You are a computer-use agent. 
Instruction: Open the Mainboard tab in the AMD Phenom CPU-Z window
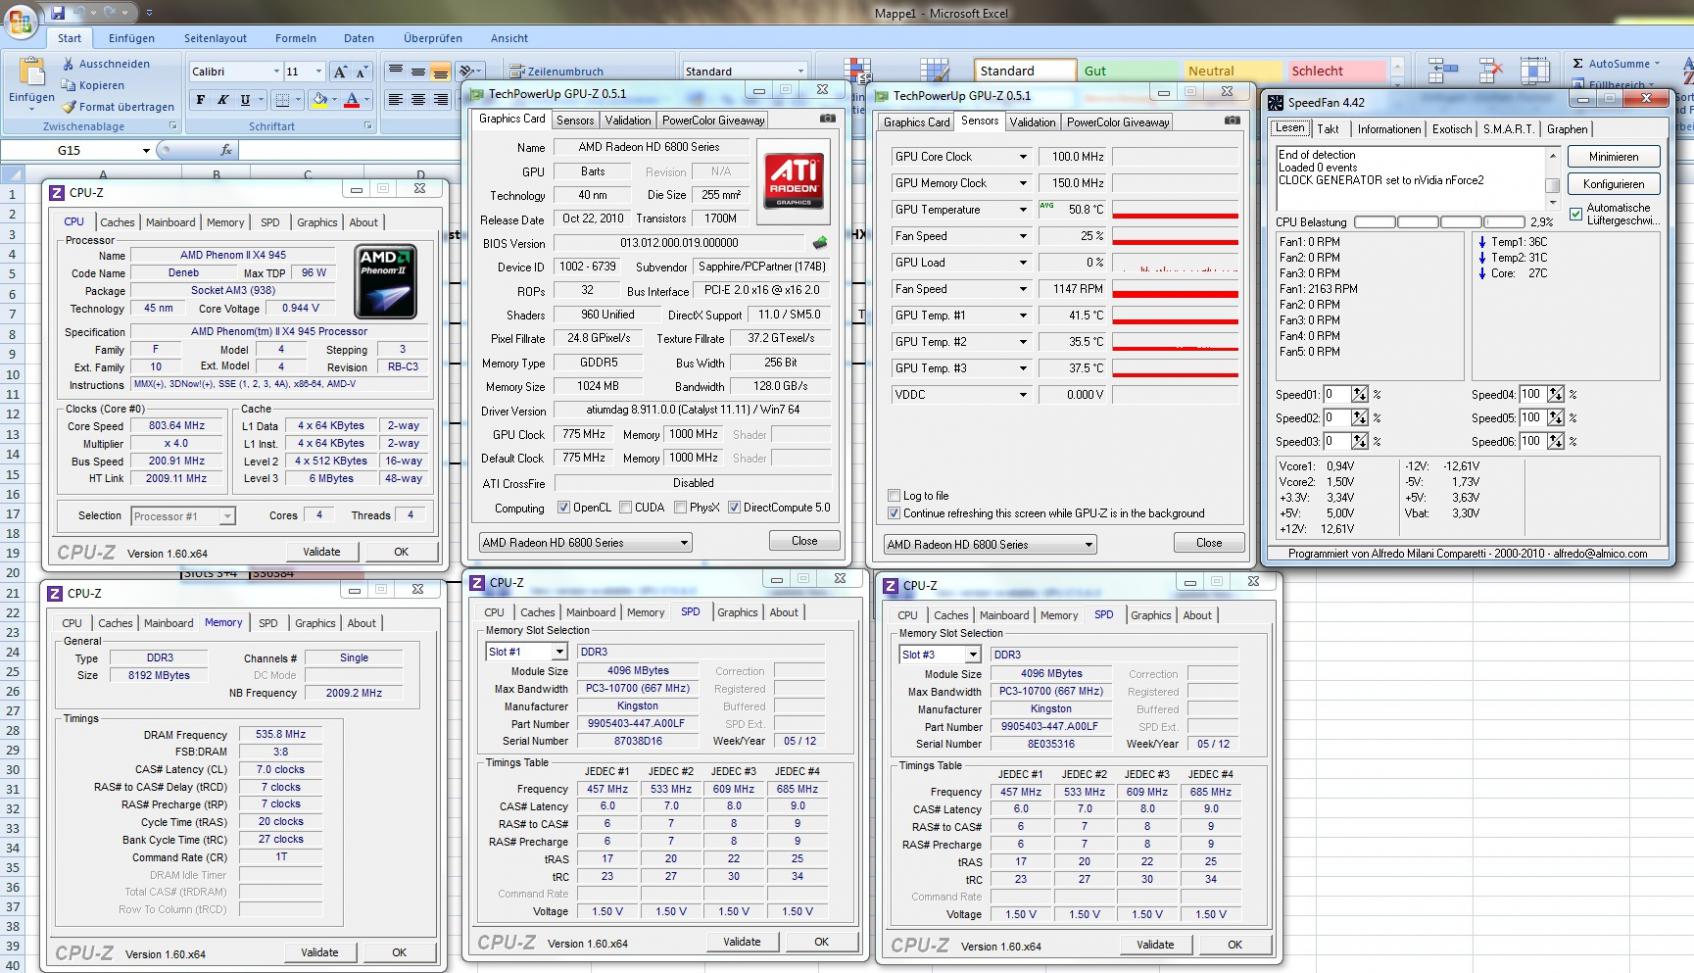click(x=170, y=222)
